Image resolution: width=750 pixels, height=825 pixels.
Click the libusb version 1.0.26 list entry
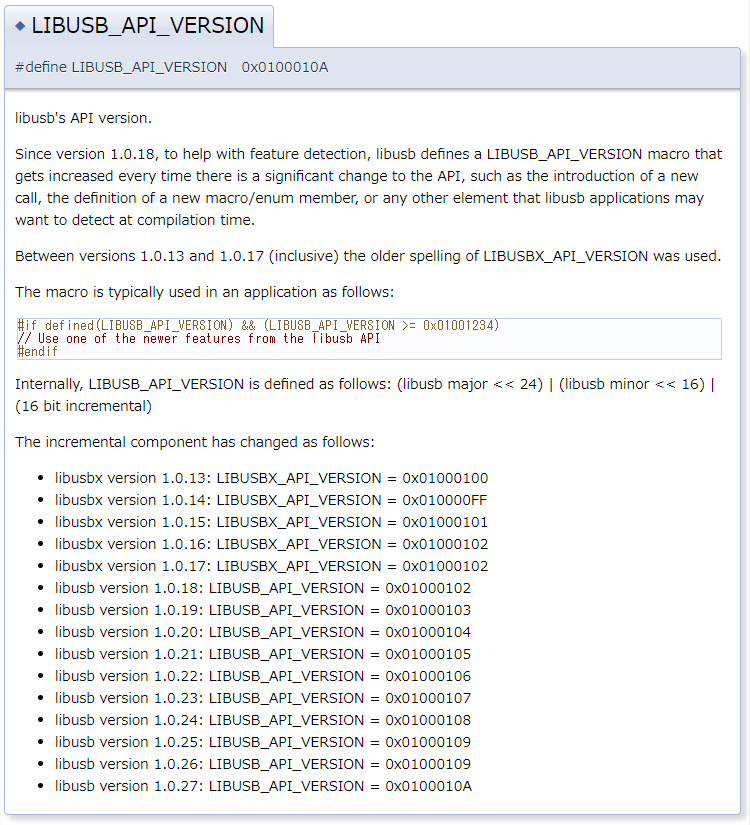click(263, 764)
